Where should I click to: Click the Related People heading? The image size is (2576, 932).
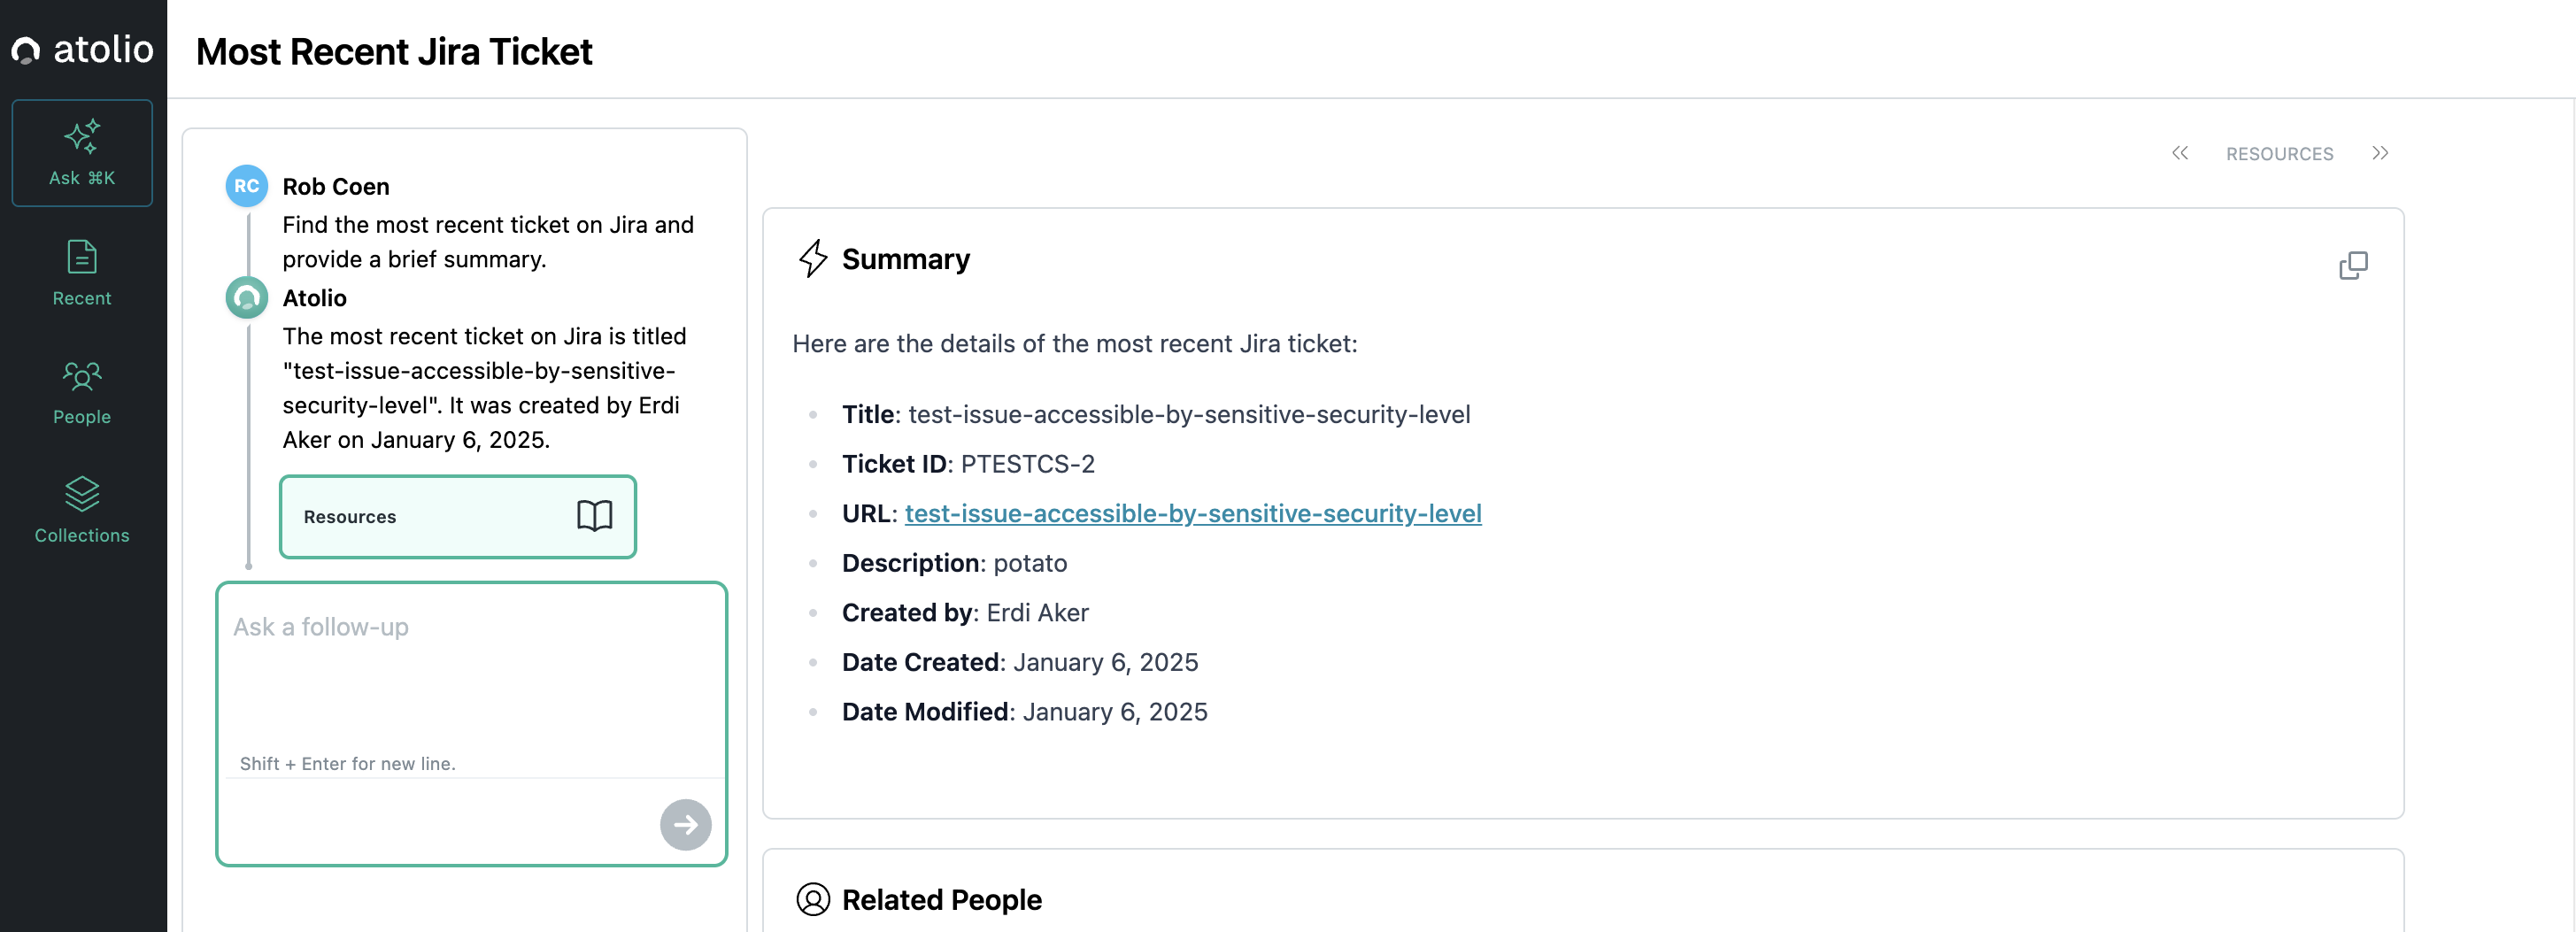[941, 899]
